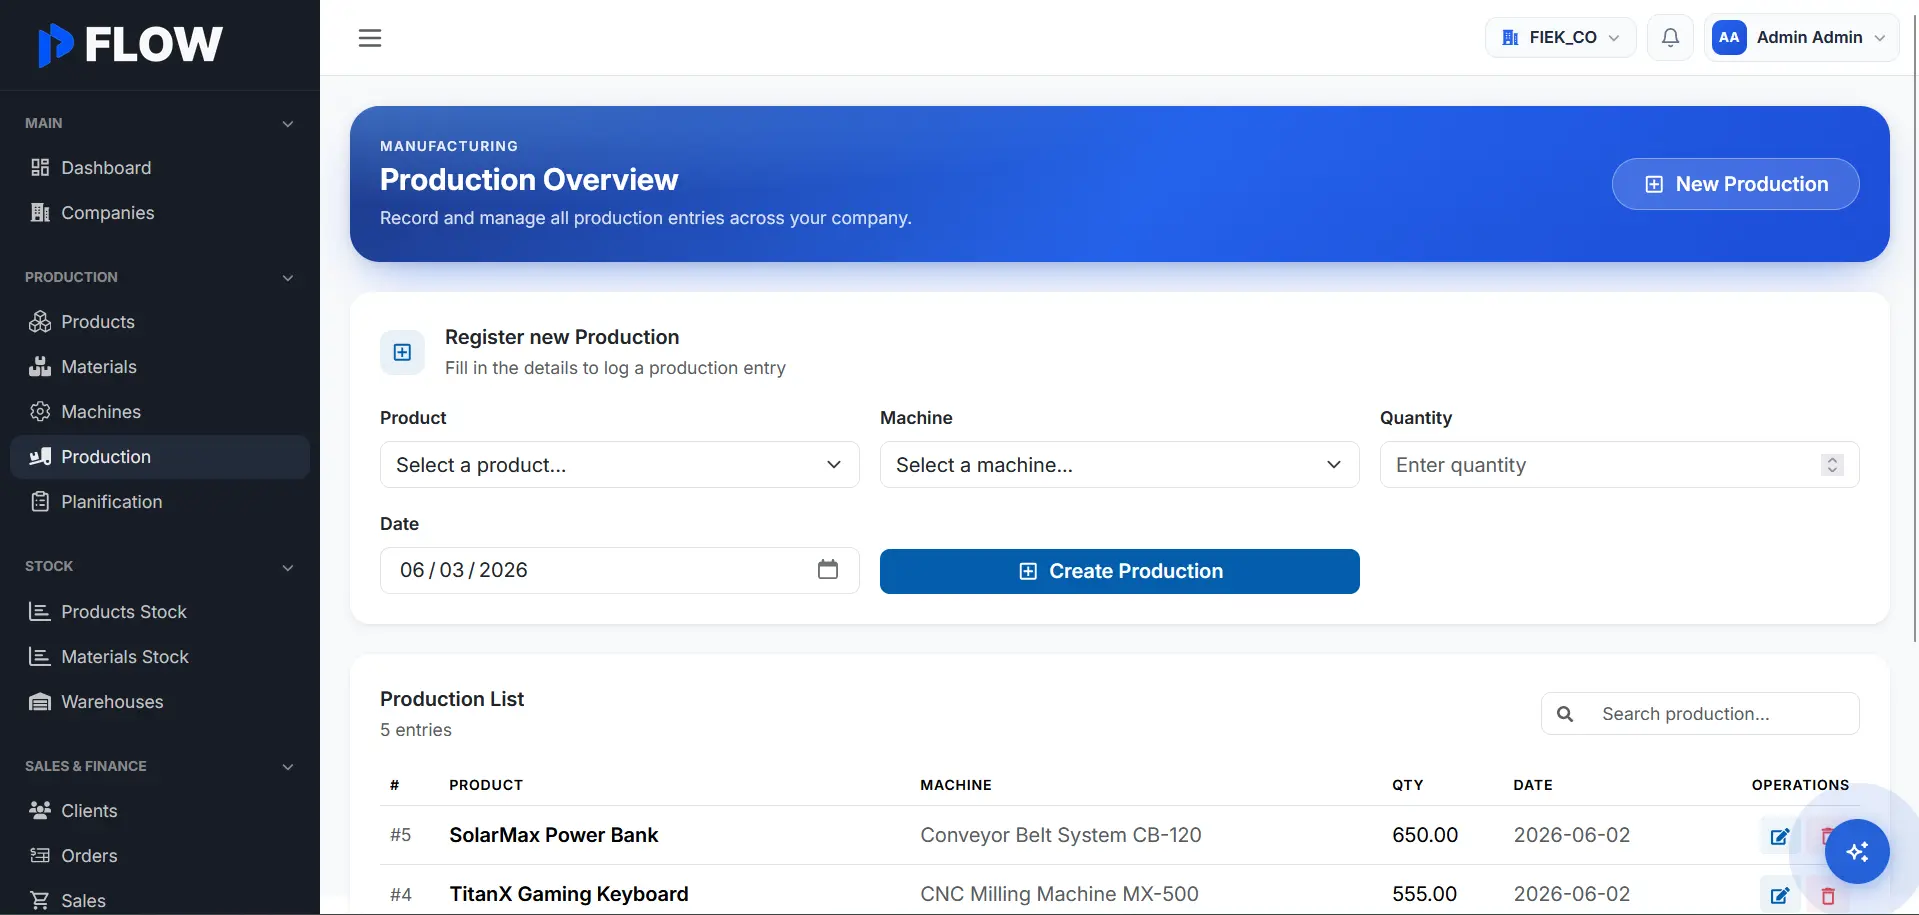This screenshot has height=915, width=1919.
Task: Delete the TitanX Gaming Keyboard entry
Action: click(x=1828, y=896)
